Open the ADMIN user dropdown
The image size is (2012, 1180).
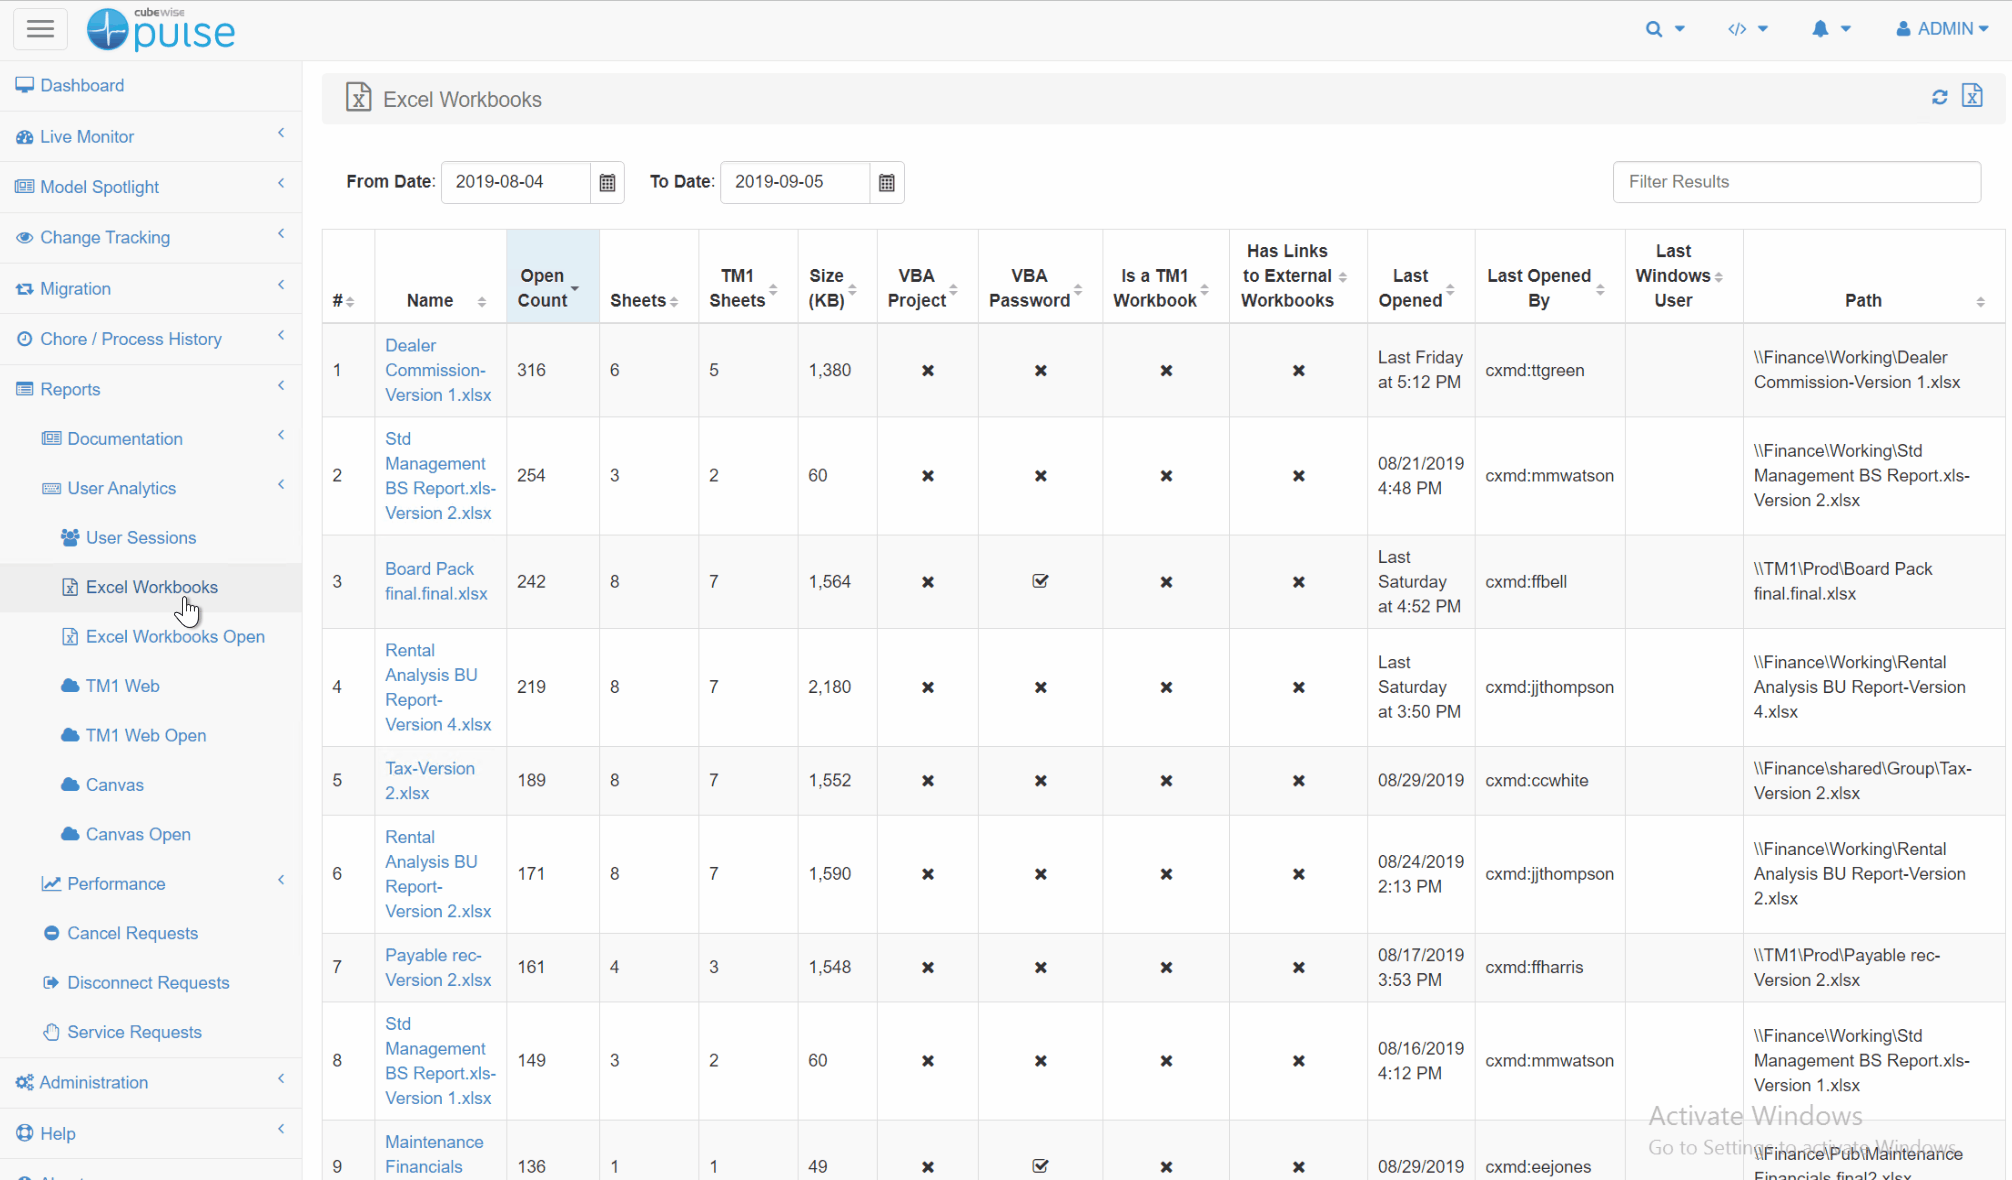click(1942, 29)
